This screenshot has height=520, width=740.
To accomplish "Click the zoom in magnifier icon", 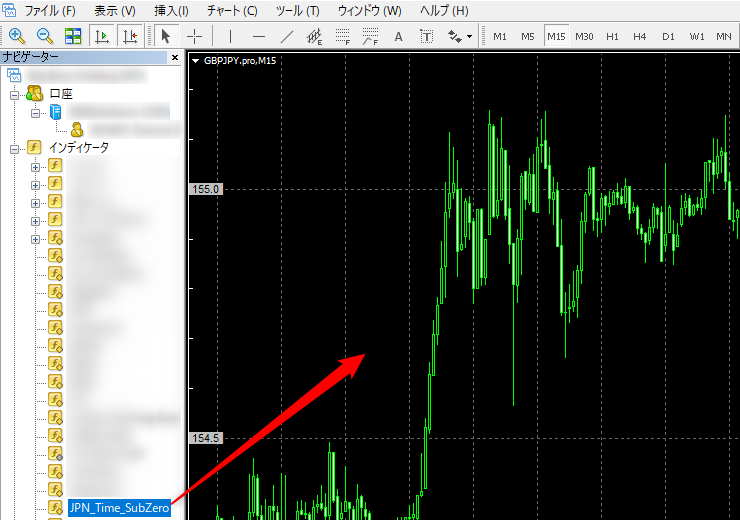I will (x=17, y=36).
